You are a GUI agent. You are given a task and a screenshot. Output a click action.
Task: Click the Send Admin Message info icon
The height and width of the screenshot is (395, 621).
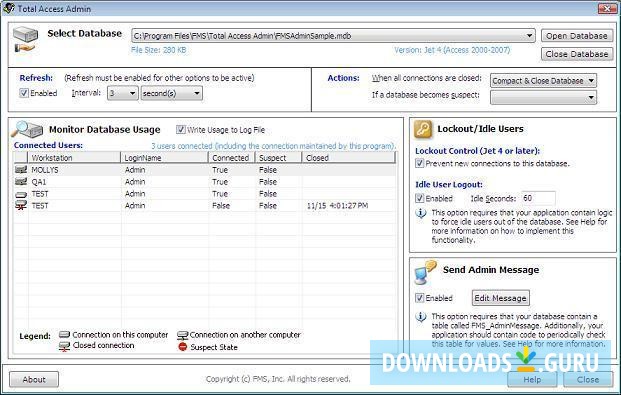pos(421,317)
